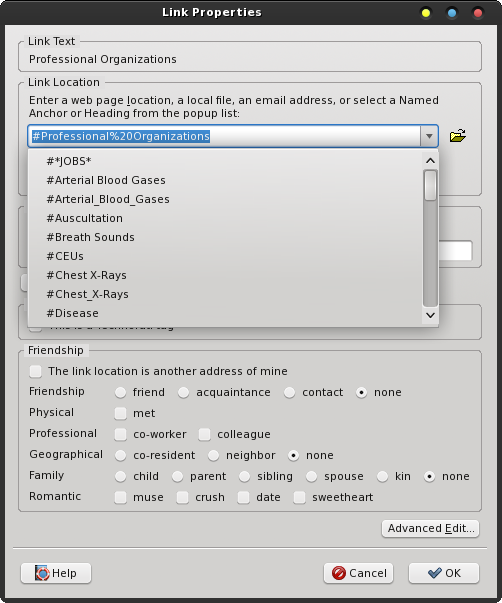Click the blue window button
This screenshot has height=603, width=502.
452,13
